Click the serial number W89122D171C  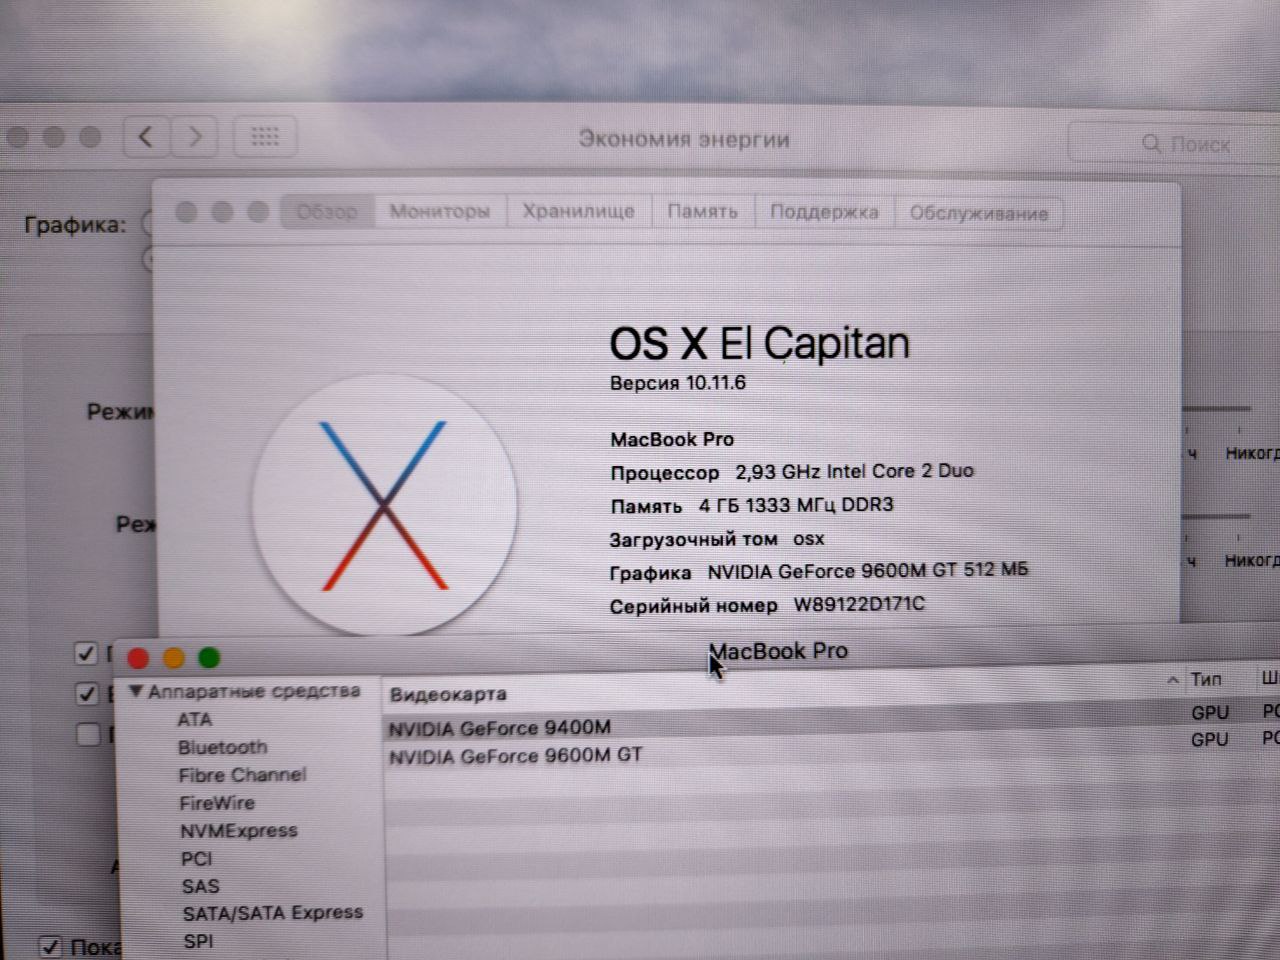coord(859,604)
